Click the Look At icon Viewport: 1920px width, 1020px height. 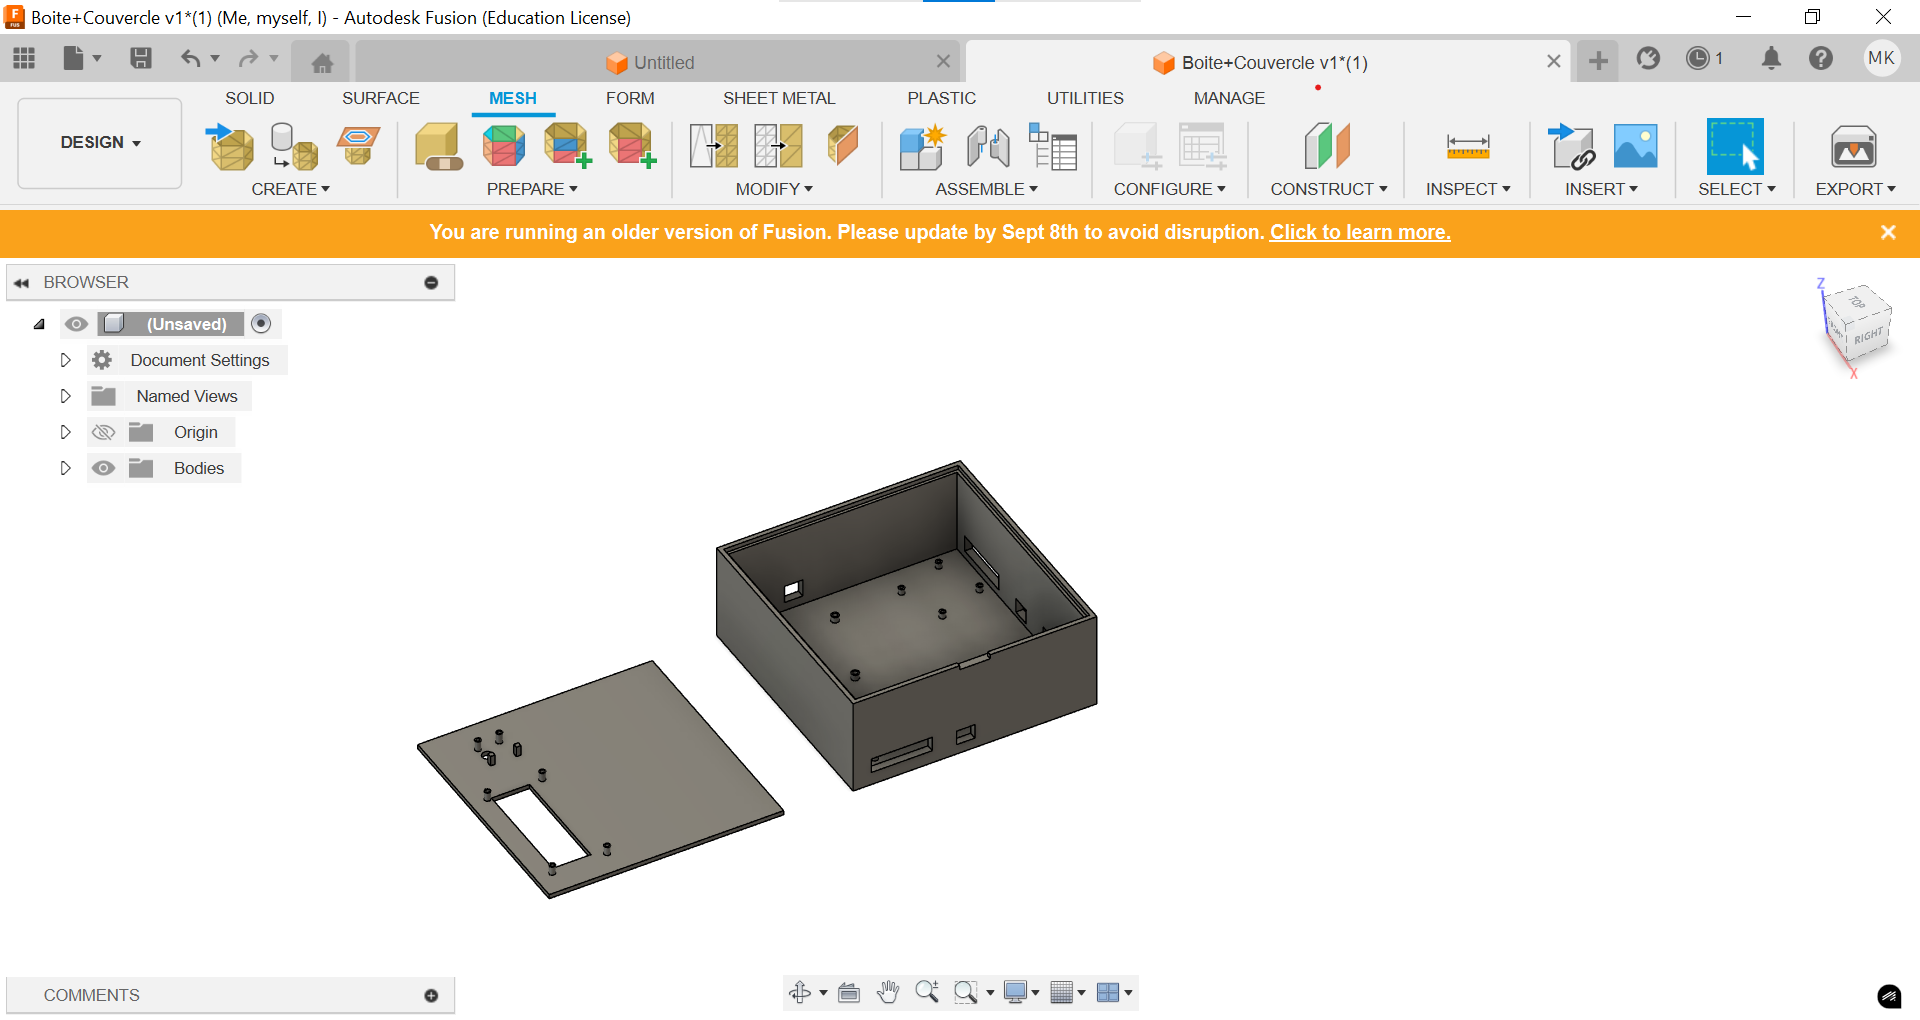[x=849, y=992]
